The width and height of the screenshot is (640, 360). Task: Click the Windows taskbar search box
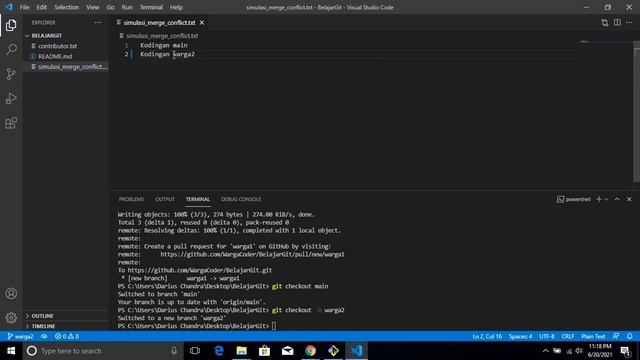tap(103, 351)
